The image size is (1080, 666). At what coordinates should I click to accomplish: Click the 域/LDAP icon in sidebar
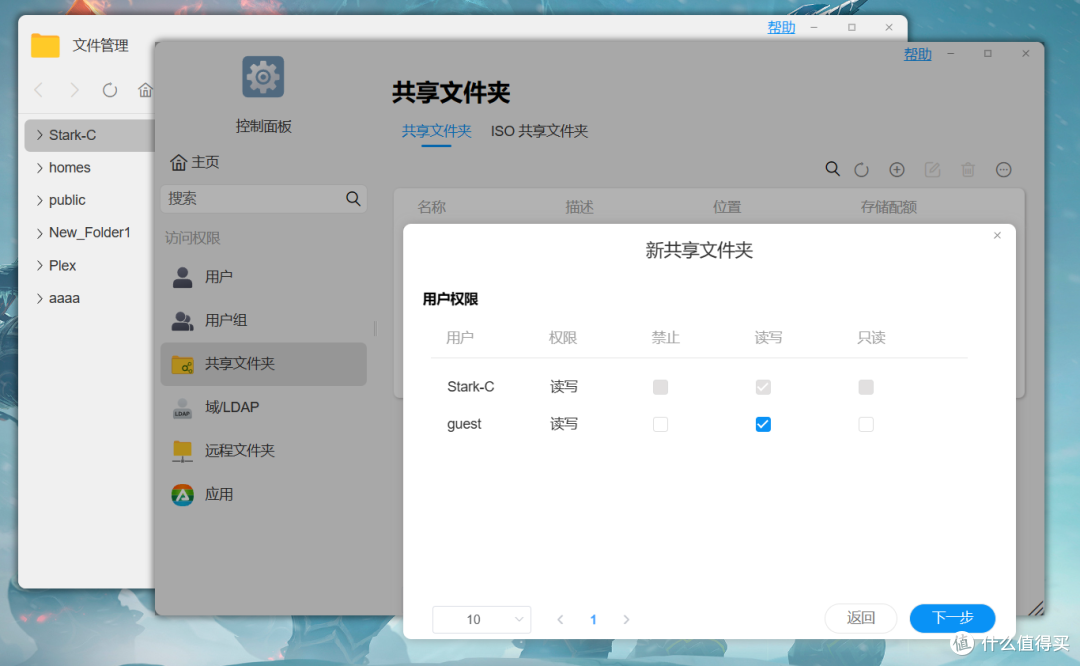click(183, 408)
